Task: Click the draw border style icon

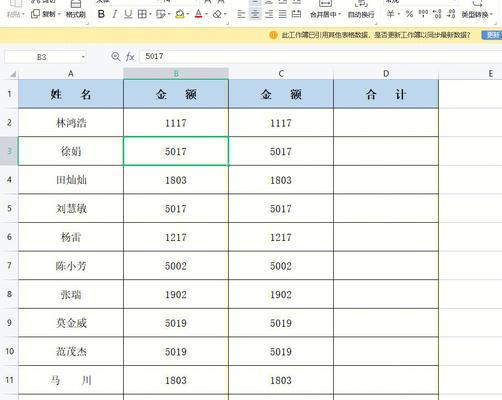Action: 161,14
